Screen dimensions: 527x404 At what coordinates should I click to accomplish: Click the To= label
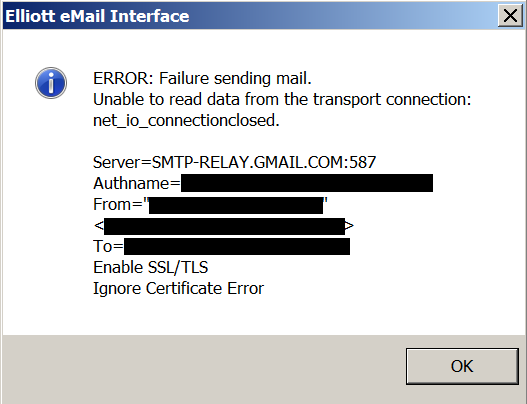point(108,246)
